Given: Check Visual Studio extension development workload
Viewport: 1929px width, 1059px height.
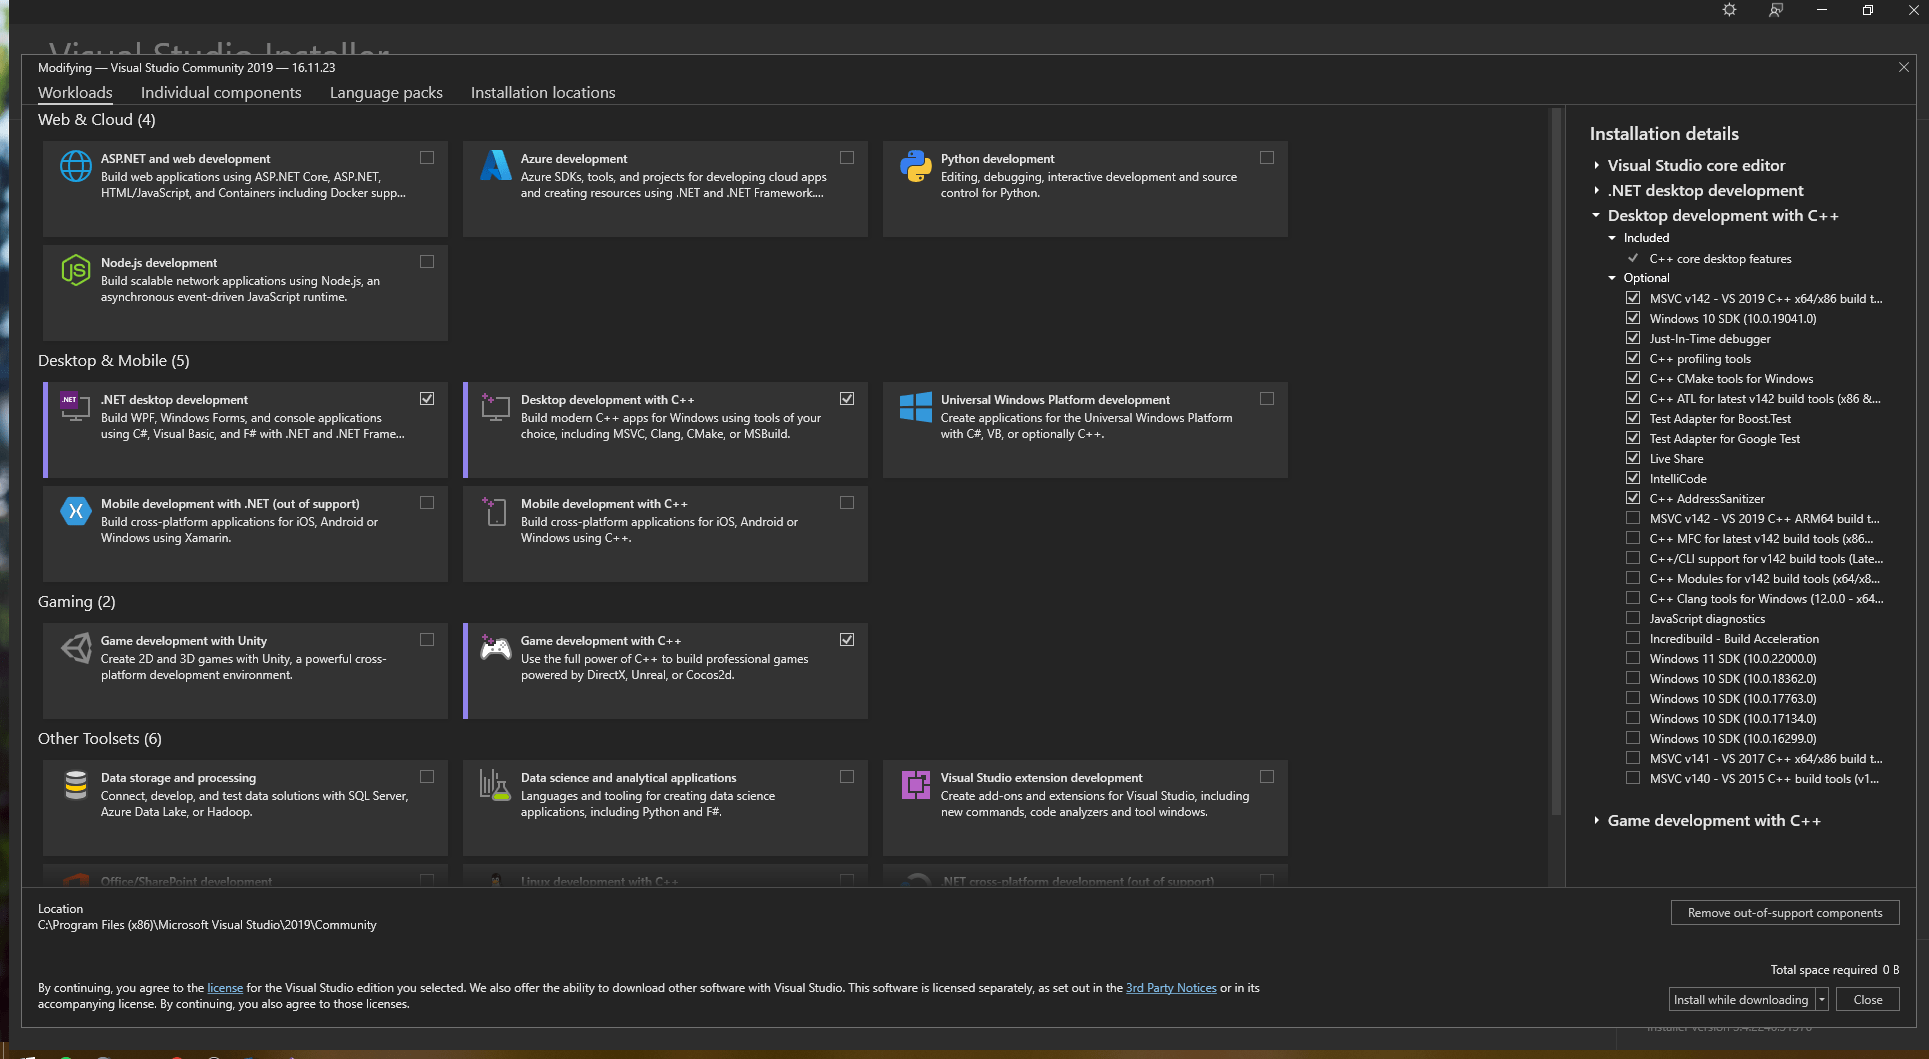Looking at the screenshot, I should click(x=1267, y=777).
